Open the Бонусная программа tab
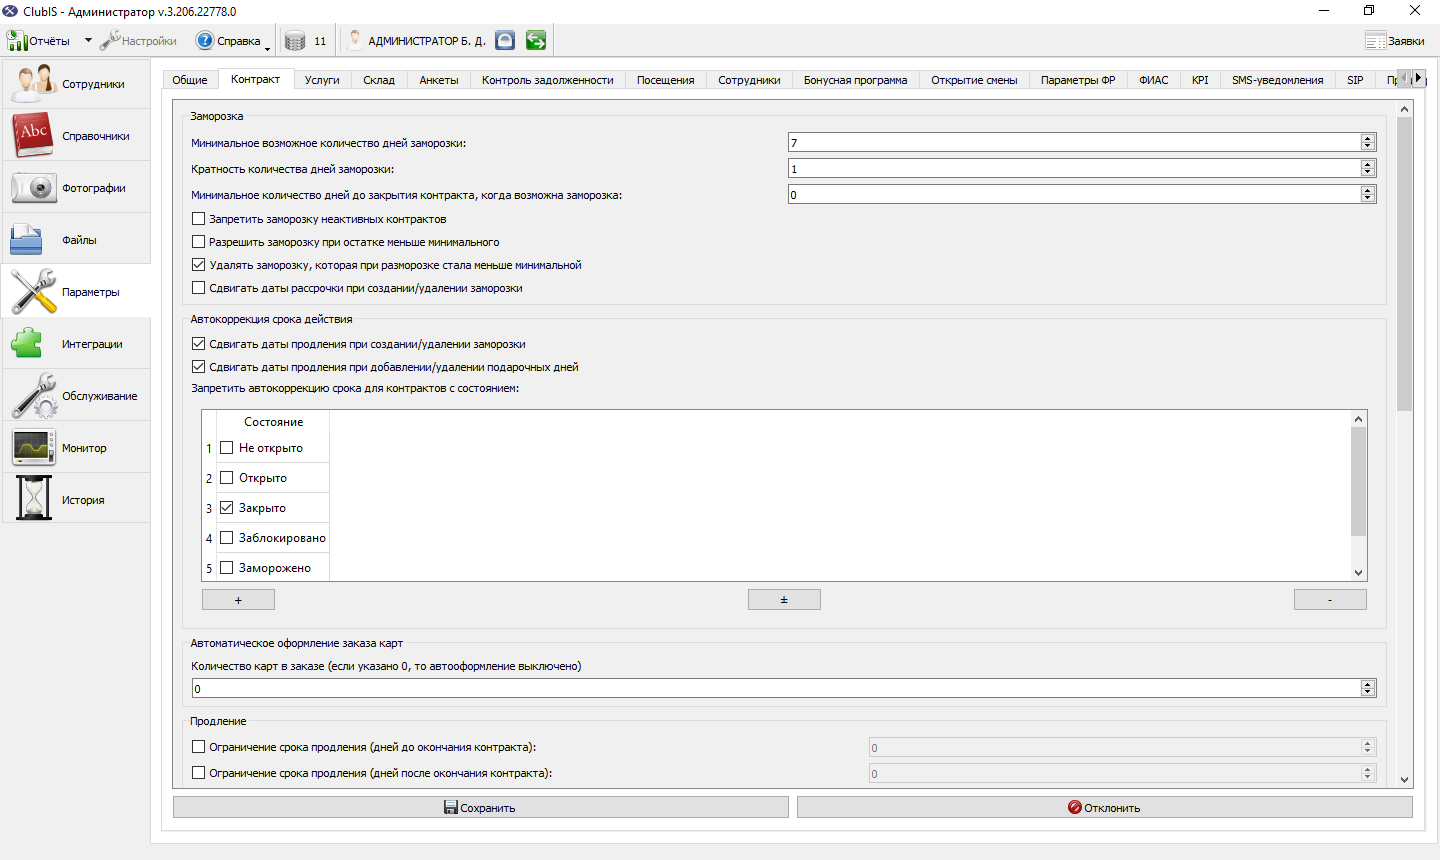 856,80
